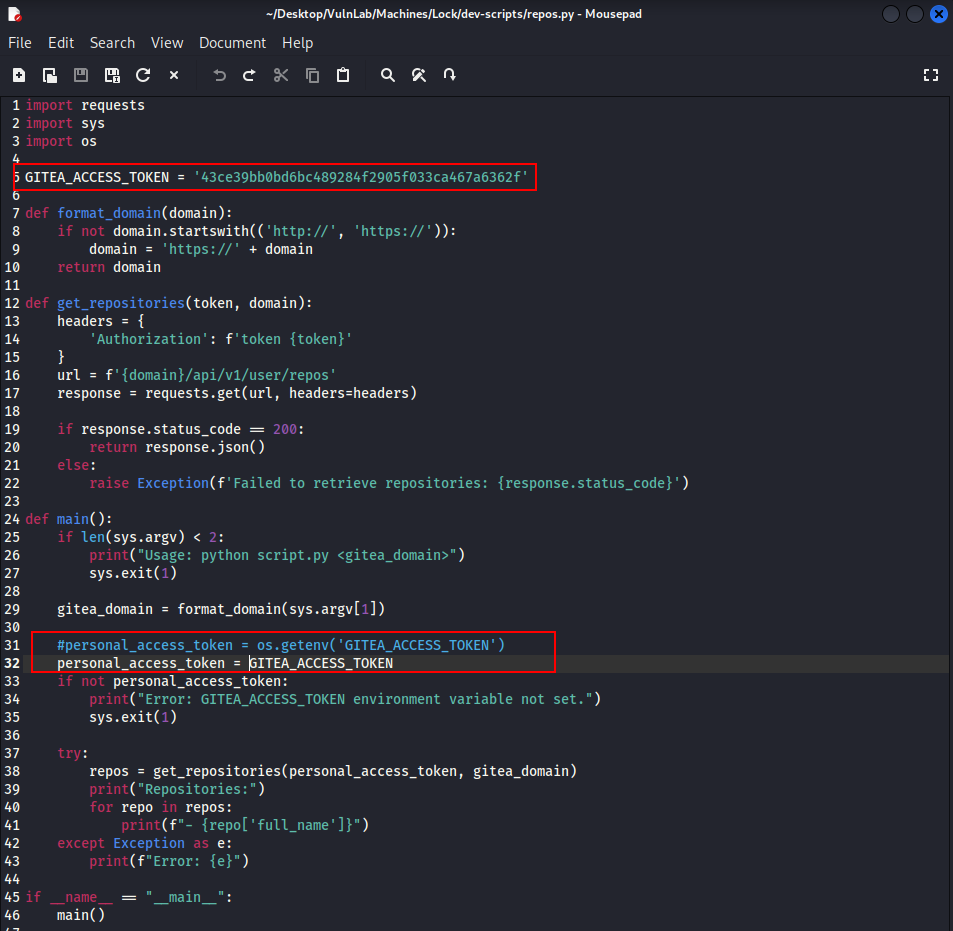
Task: Toggle fullscreen mode icon
Action: coord(931,75)
